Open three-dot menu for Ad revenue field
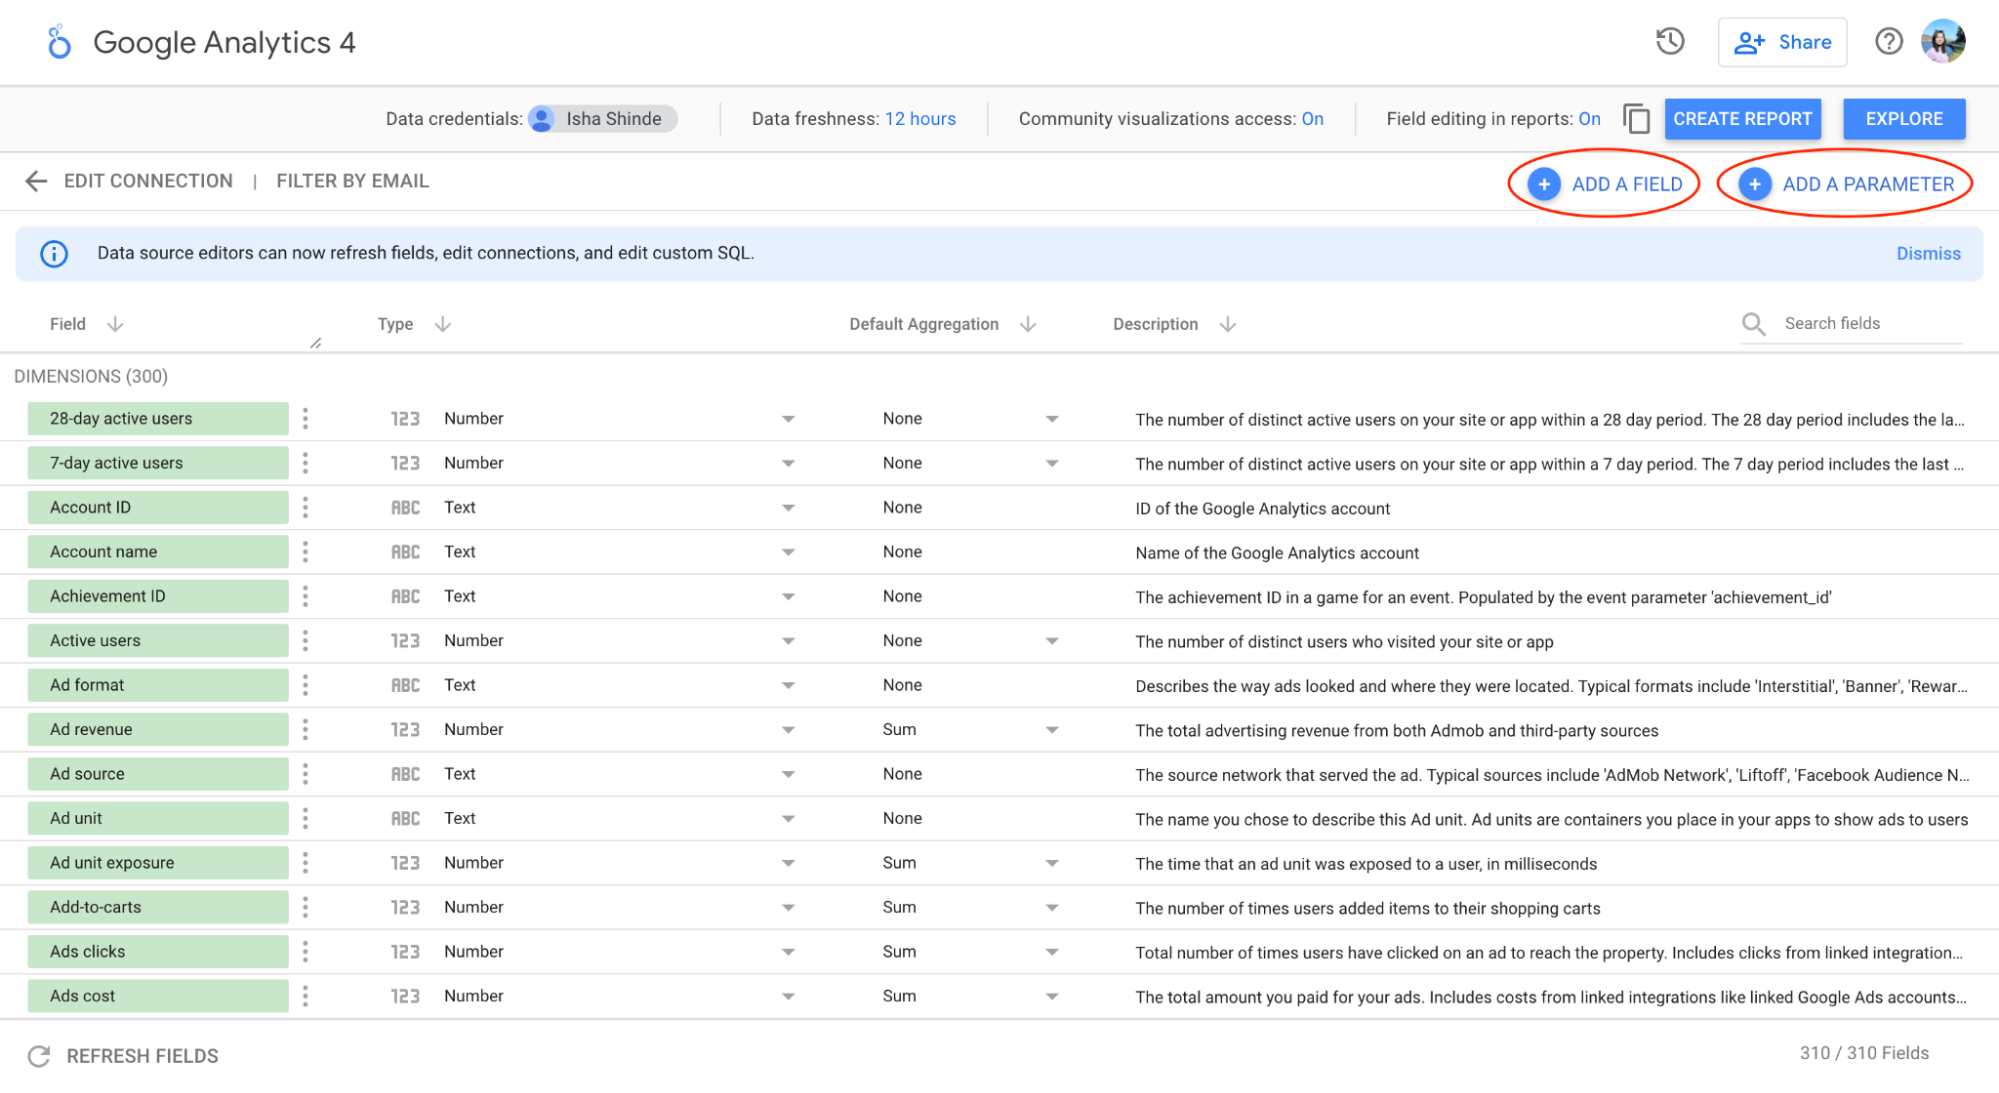Viewport: 1999px width, 1093px height. point(305,730)
